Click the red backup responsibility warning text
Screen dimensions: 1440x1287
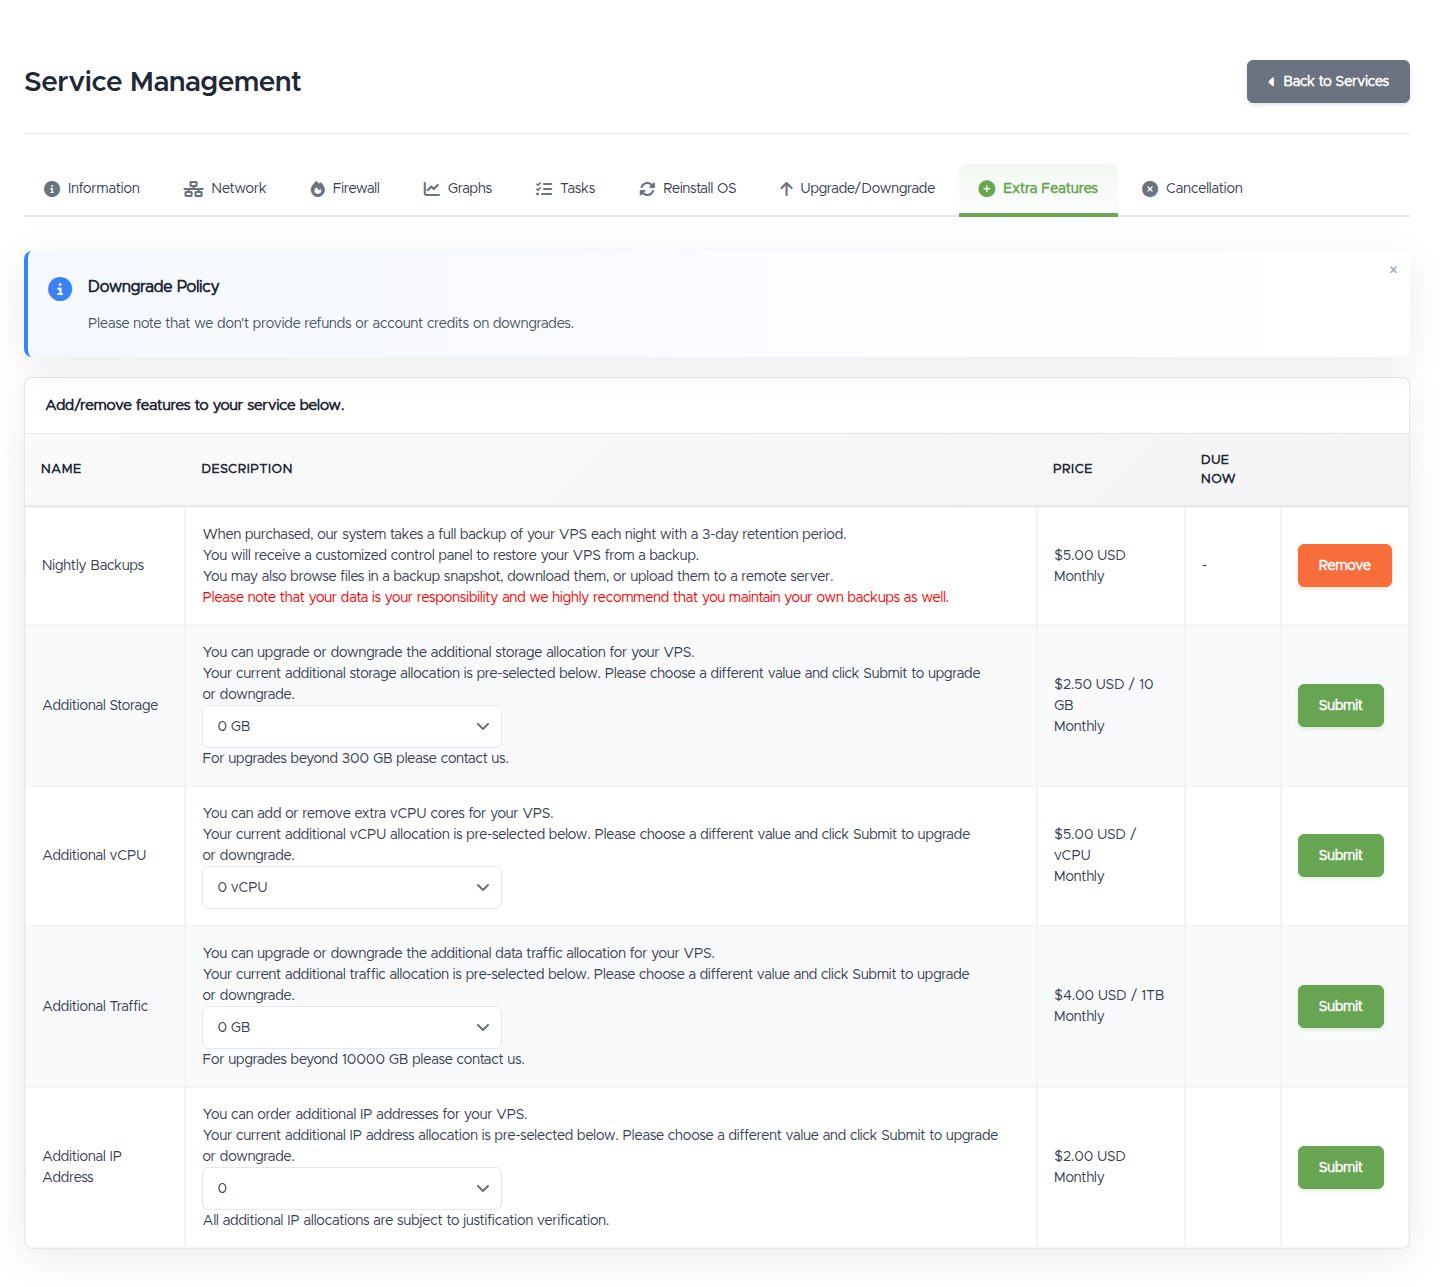click(x=575, y=598)
